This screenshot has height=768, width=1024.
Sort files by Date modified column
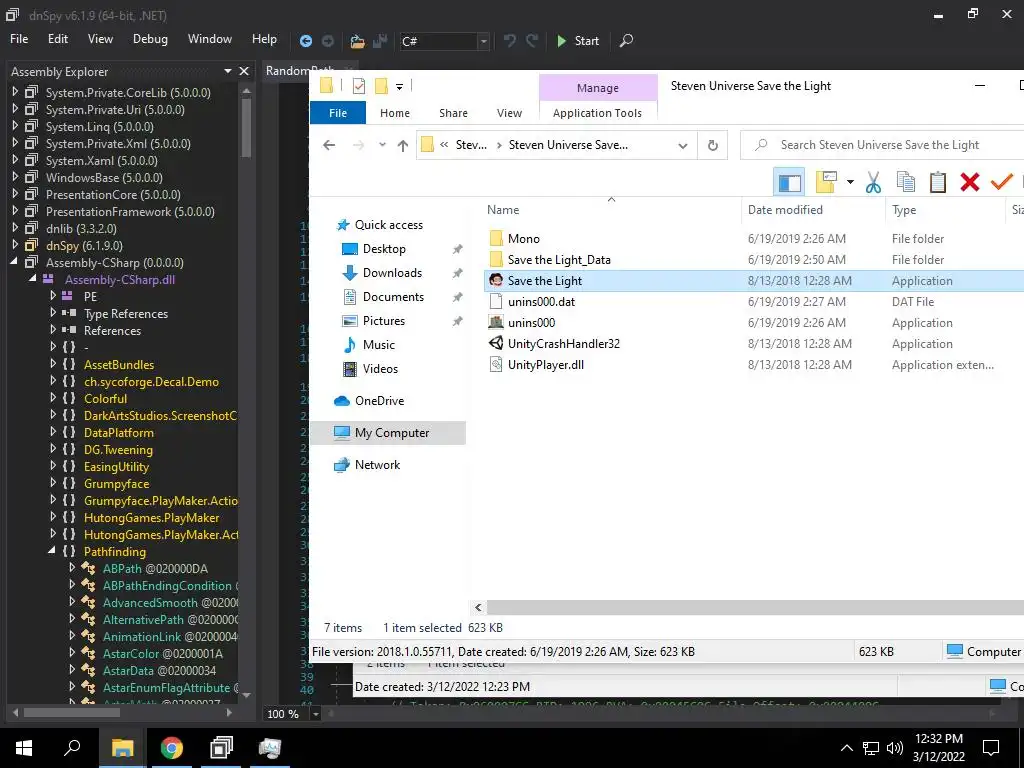click(x=785, y=210)
